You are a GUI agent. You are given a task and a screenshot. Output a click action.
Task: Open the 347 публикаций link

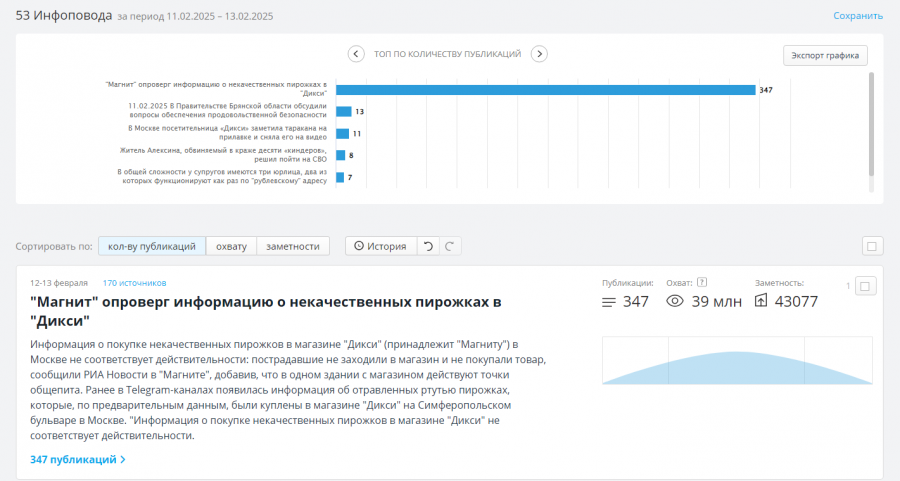77,459
